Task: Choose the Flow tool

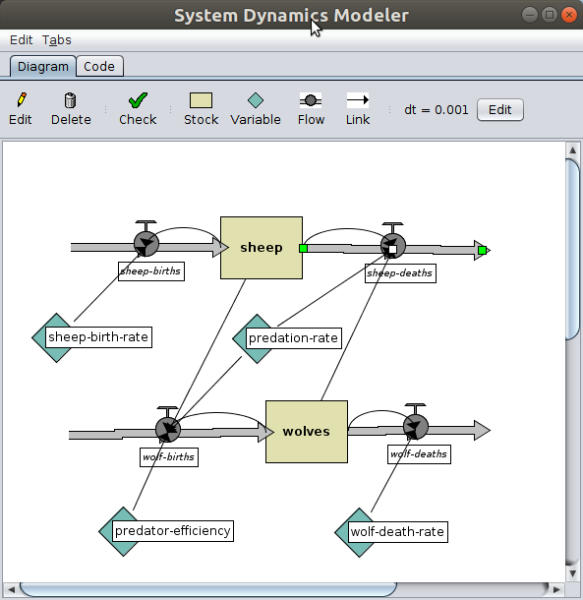Action: (x=311, y=109)
